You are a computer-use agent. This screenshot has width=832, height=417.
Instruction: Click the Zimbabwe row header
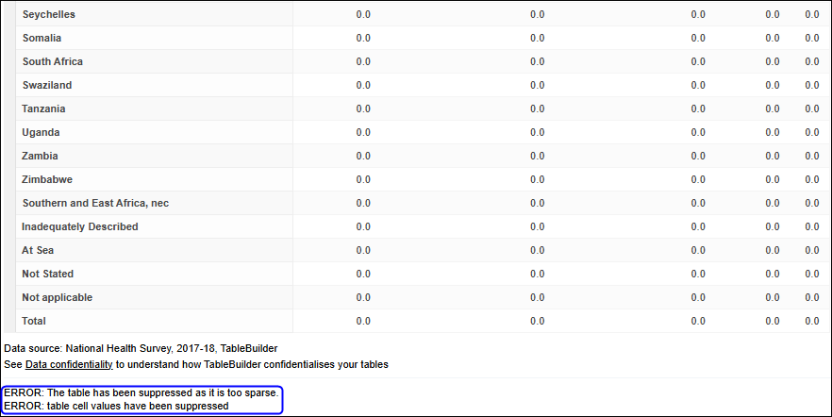point(47,179)
